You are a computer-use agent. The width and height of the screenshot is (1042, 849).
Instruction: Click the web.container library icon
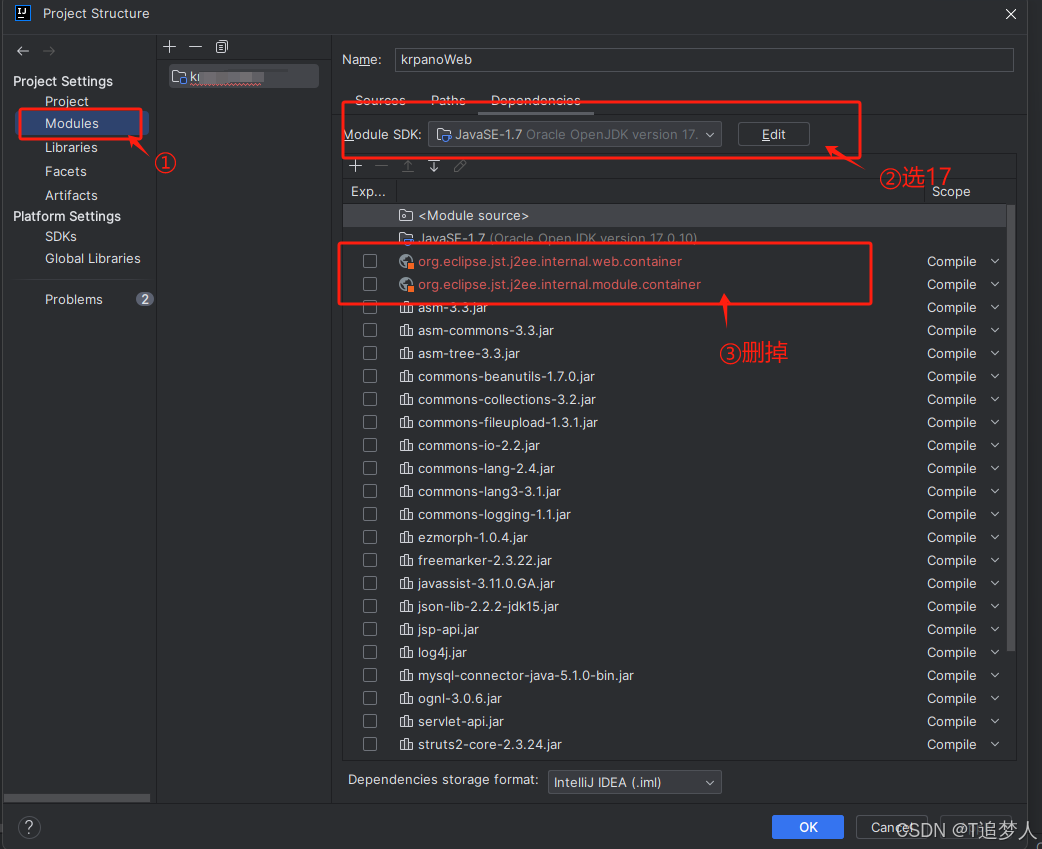pos(406,262)
